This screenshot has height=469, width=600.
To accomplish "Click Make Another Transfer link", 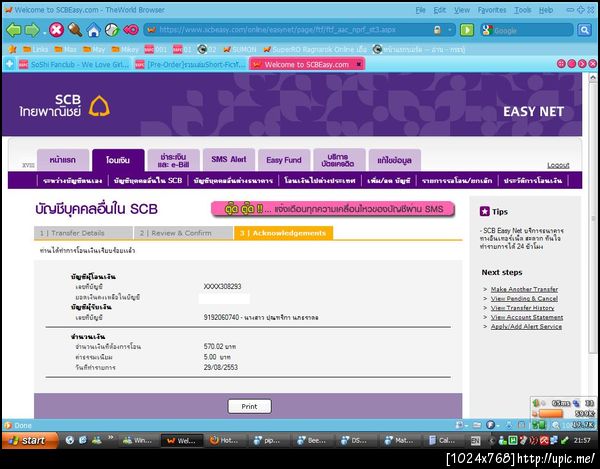I will pos(524,289).
